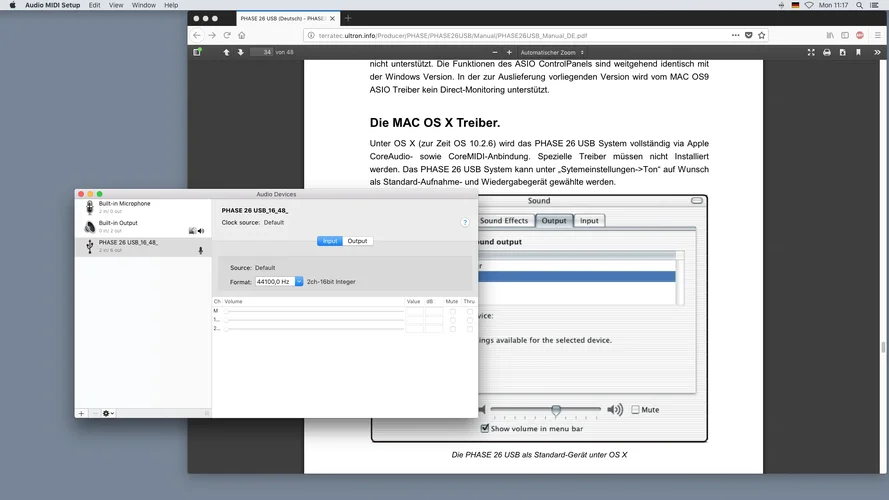The width and height of the screenshot is (889, 500).
Task: Open the Apple menu
Action: pyautogui.click(x=12, y=5)
